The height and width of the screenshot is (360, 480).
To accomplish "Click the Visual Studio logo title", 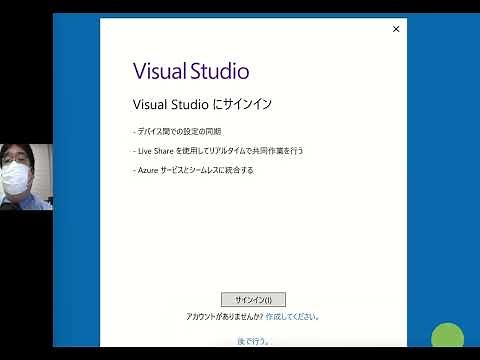I will pos(191,71).
